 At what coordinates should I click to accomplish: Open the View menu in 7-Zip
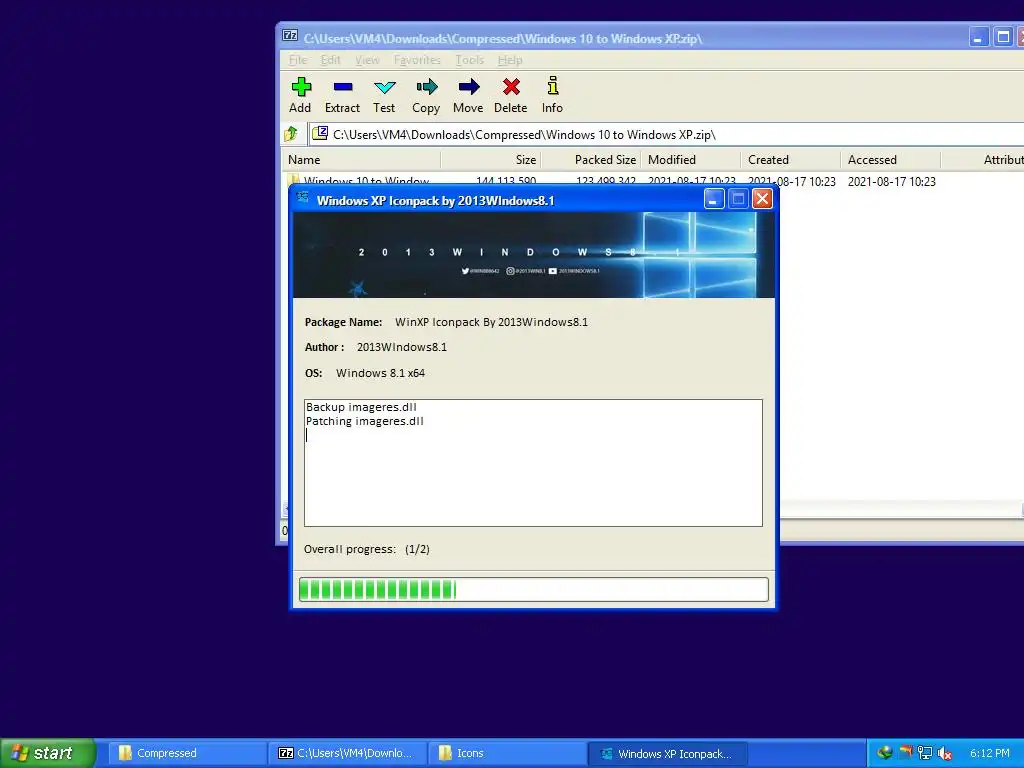(x=367, y=60)
